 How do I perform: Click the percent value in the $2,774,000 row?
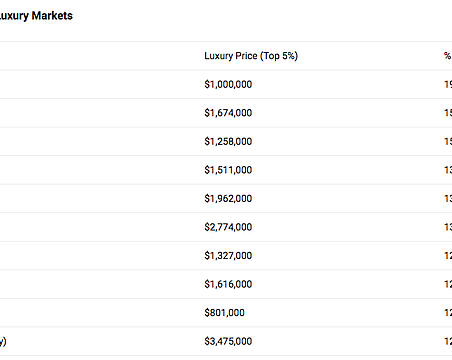[448, 227]
